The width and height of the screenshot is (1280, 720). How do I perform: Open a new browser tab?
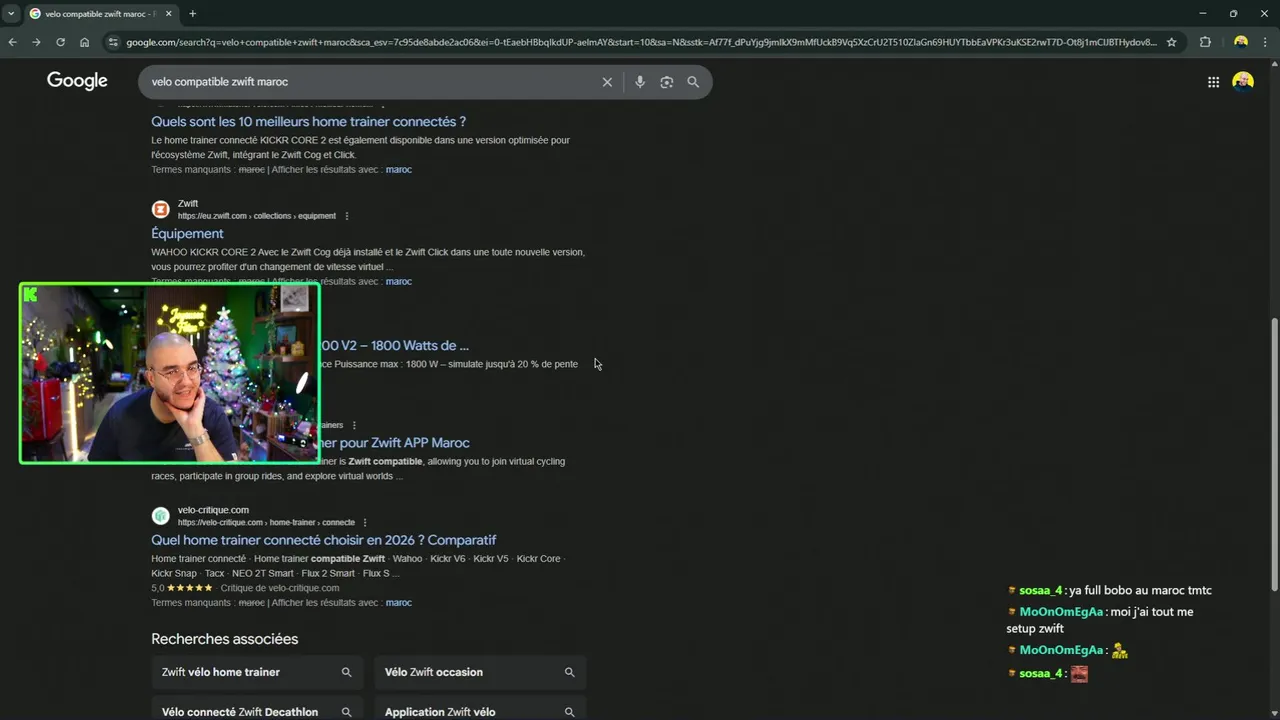tap(192, 14)
